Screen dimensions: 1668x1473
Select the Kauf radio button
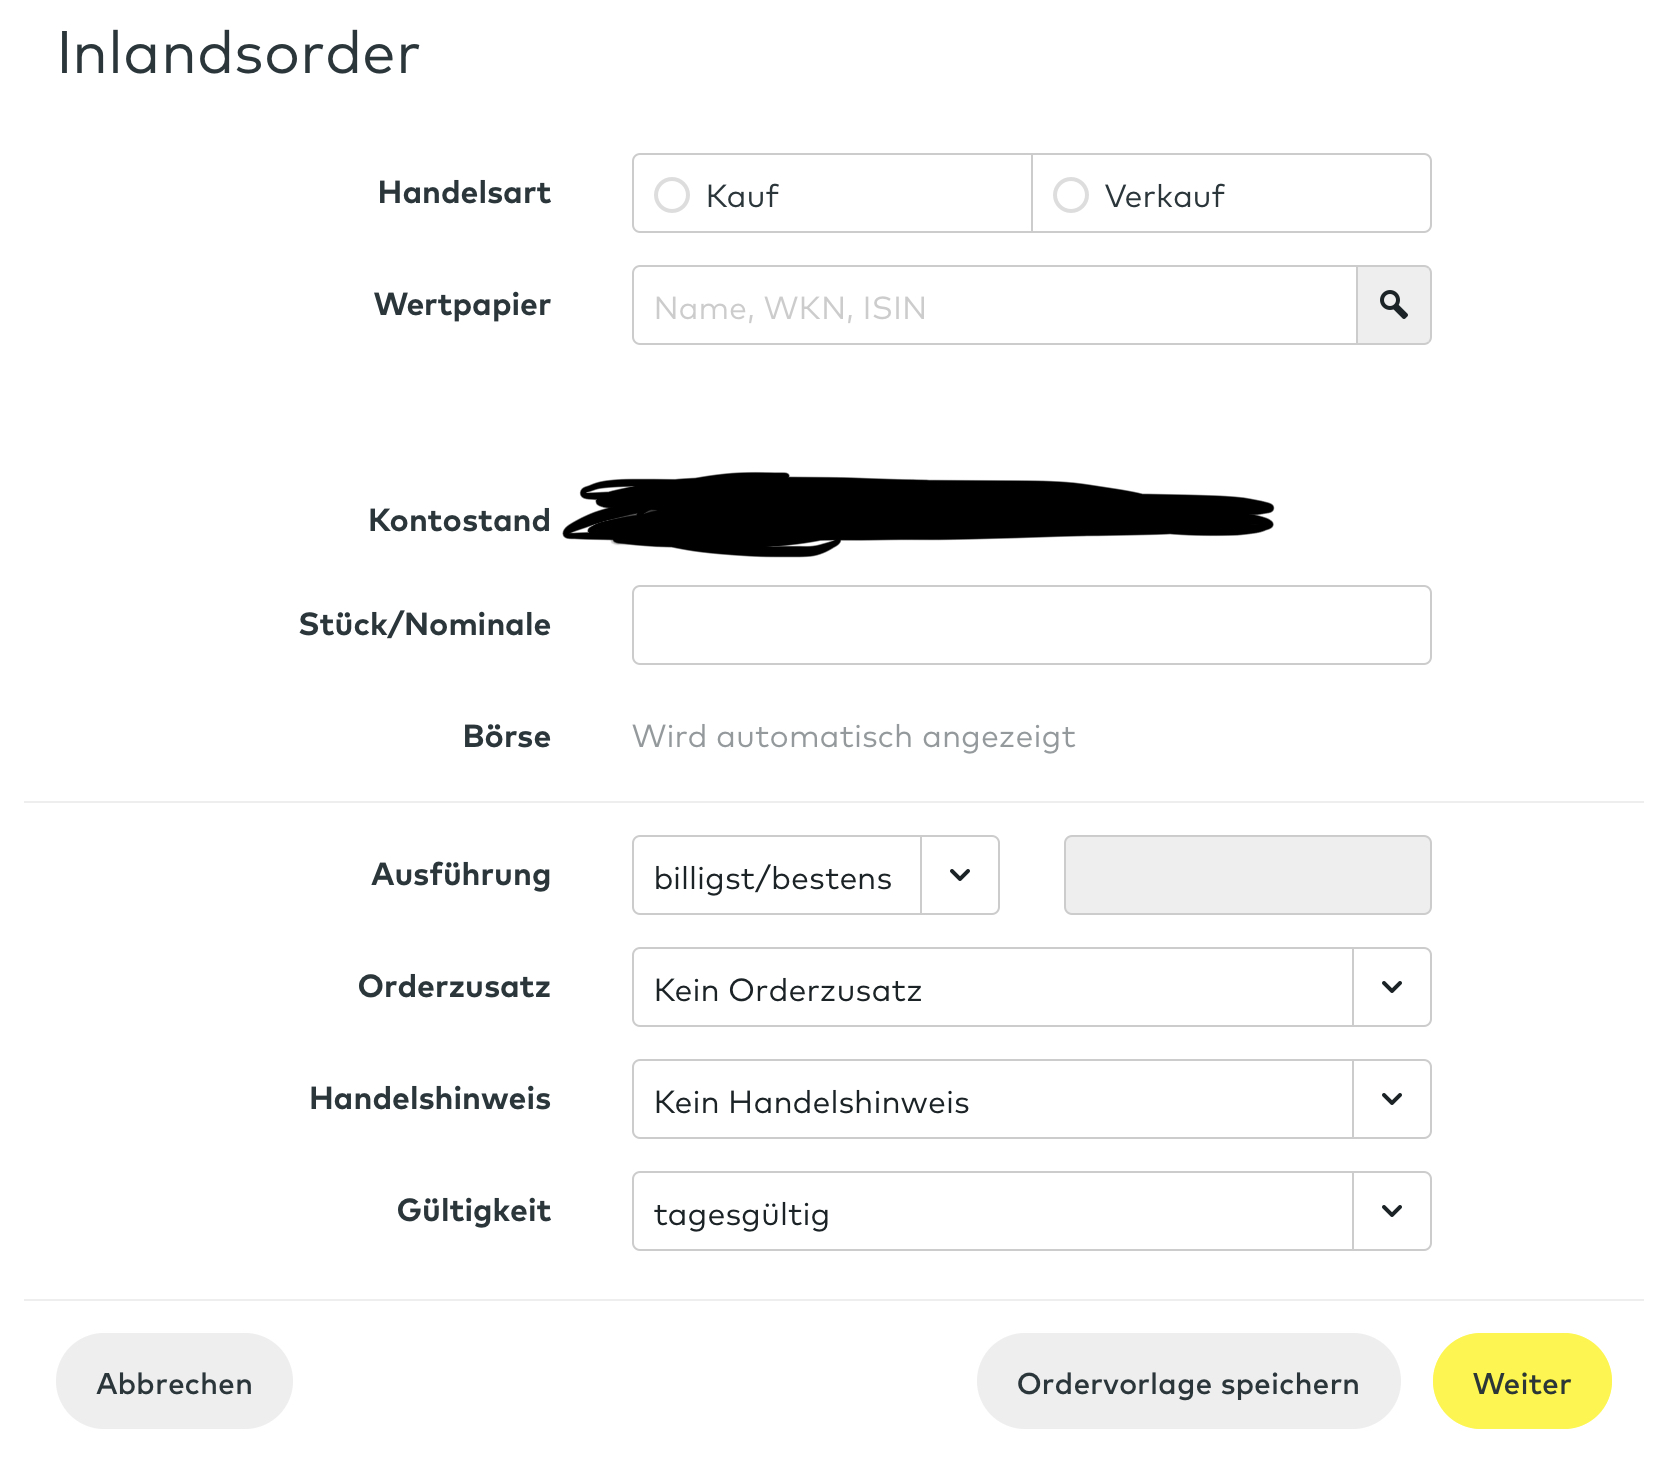click(x=672, y=195)
